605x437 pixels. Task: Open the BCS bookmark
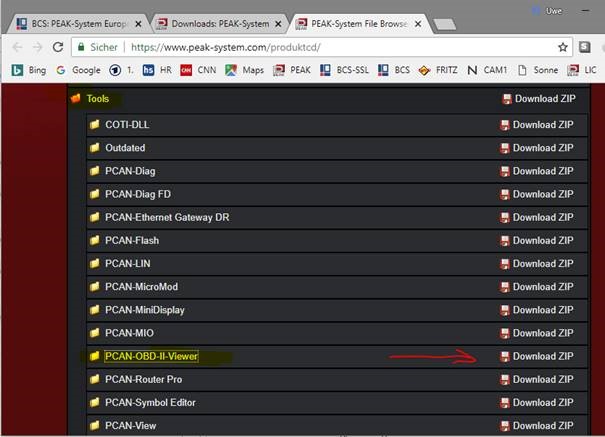pyautogui.click(x=394, y=70)
